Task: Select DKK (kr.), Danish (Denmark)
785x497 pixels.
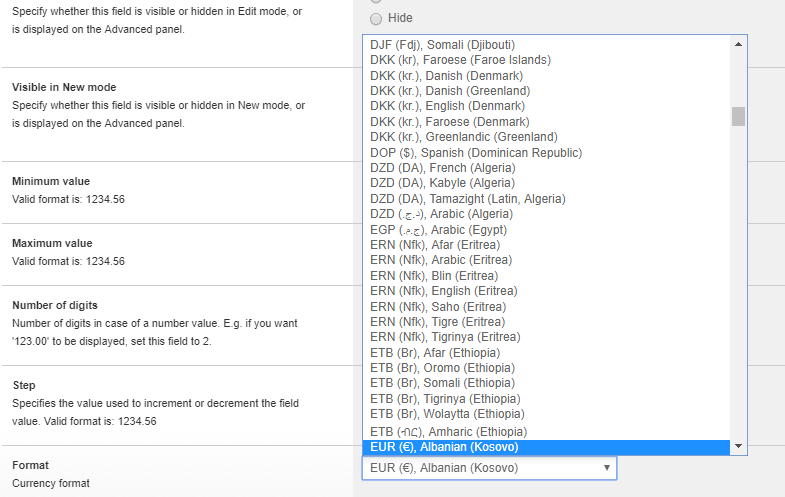Action: (x=546, y=76)
